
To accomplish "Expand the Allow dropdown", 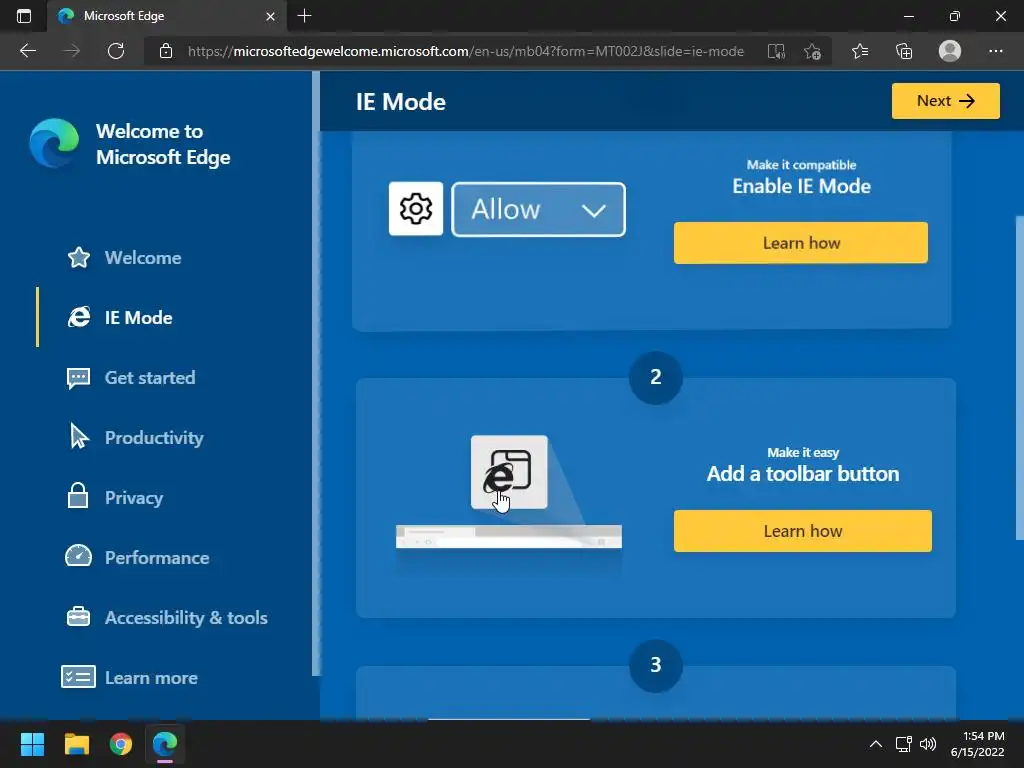I will 538,210.
